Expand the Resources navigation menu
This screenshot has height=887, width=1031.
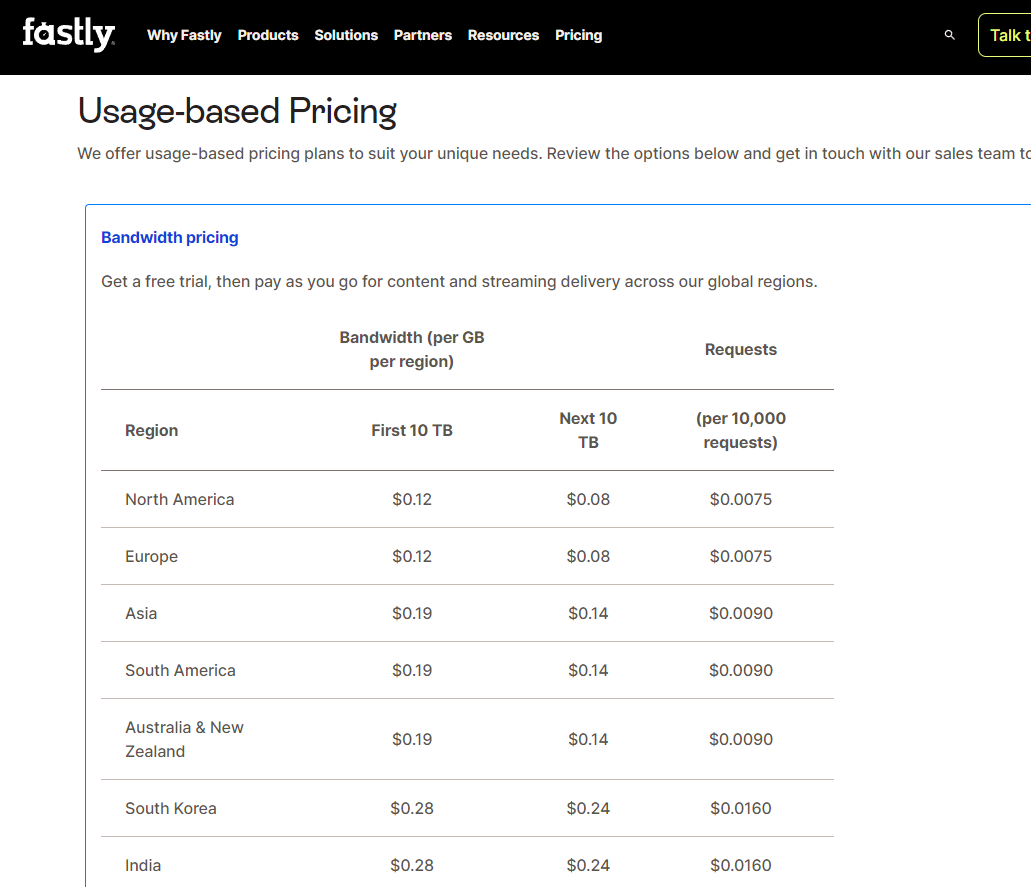(503, 35)
